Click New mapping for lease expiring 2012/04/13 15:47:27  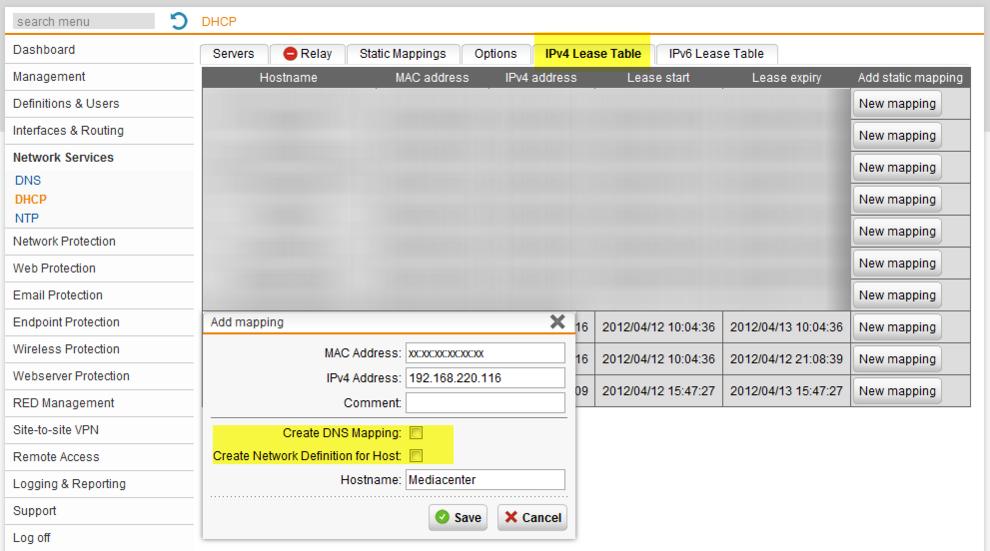coord(897,391)
